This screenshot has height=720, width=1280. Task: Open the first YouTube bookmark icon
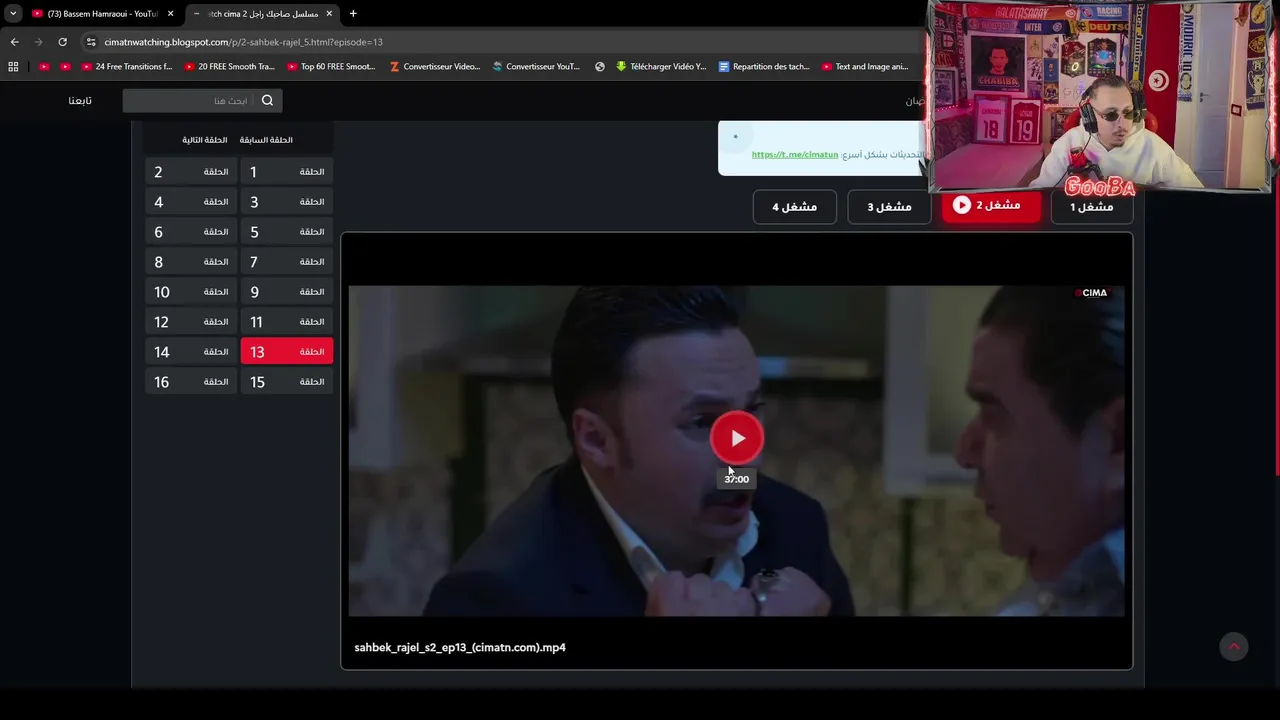[44, 67]
